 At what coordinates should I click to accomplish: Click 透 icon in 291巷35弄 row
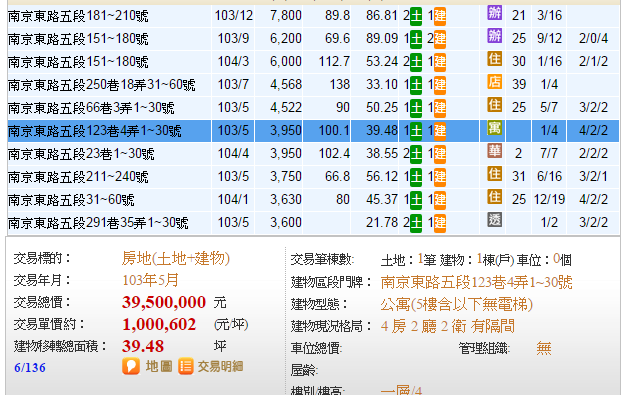pyautogui.click(x=494, y=220)
